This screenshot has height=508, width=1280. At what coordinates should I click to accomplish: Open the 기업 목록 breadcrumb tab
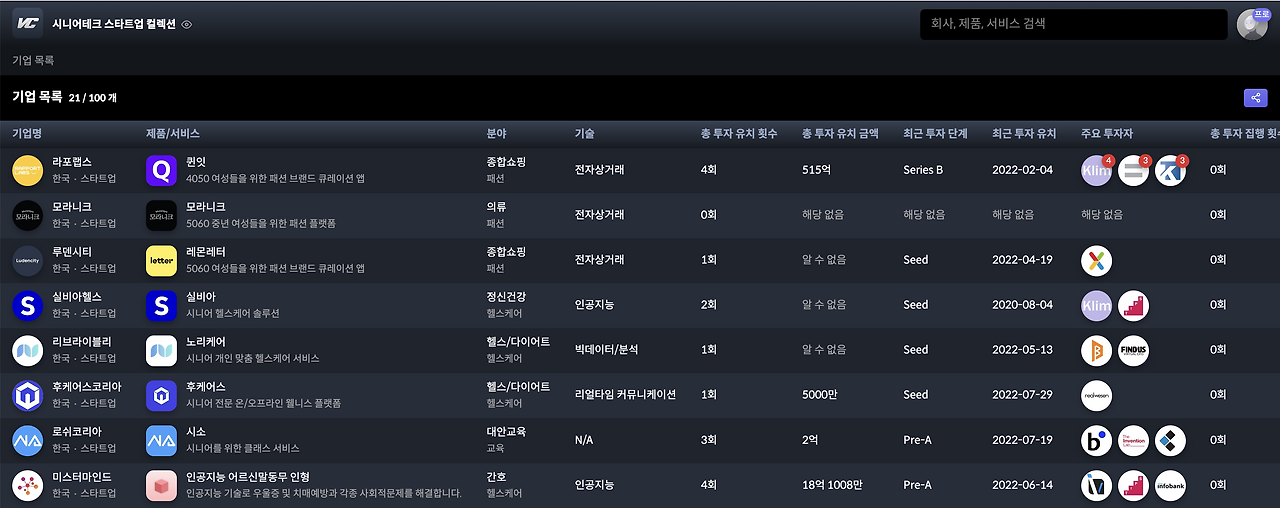click(33, 60)
